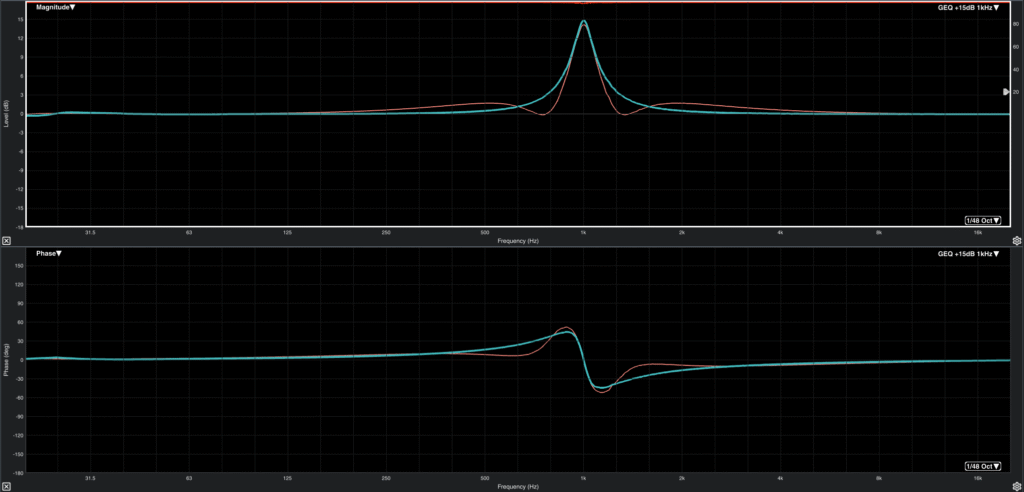This screenshot has width=1024, height=492.
Task: Close the Phase pane with its X icon
Action: point(5,487)
